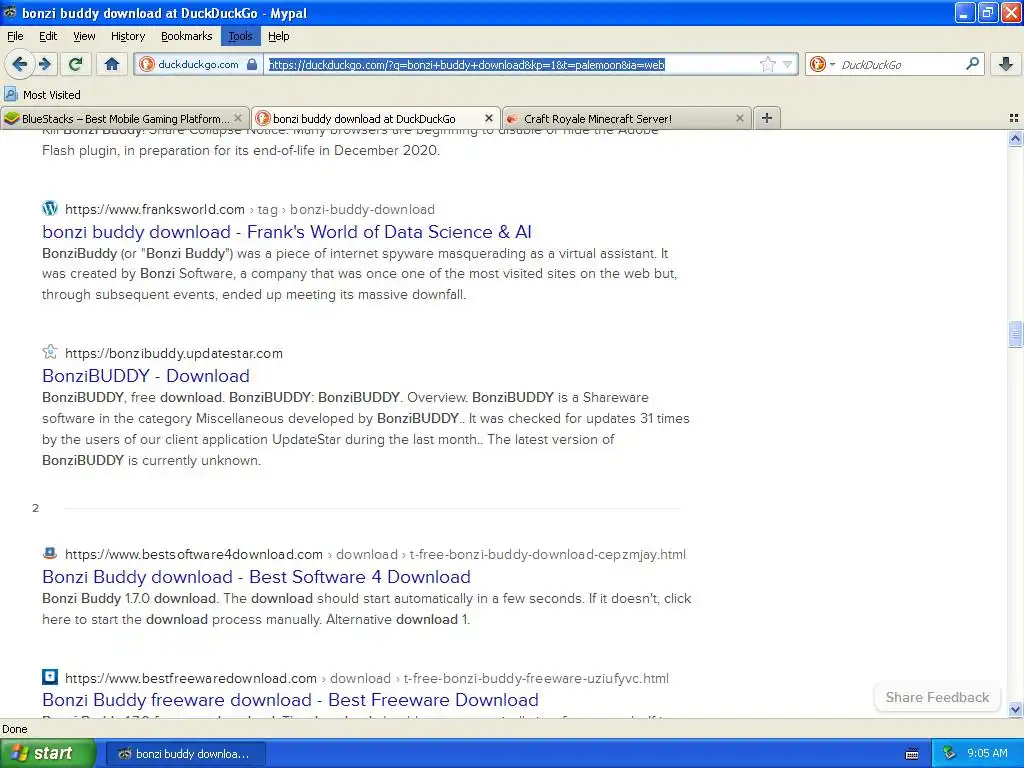Click the page 2 results marker

(35, 508)
